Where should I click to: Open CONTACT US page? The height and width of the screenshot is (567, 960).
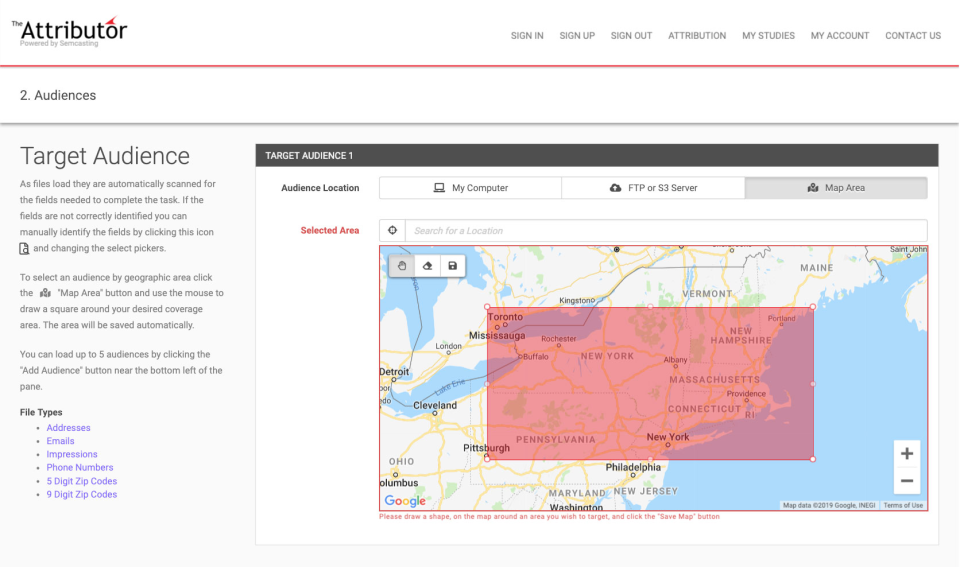point(913,36)
